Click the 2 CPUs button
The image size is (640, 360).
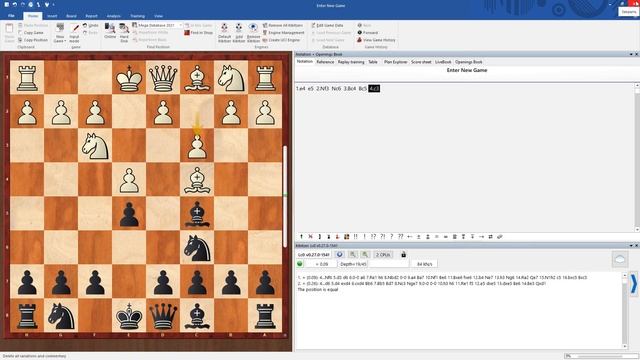pos(383,255)
